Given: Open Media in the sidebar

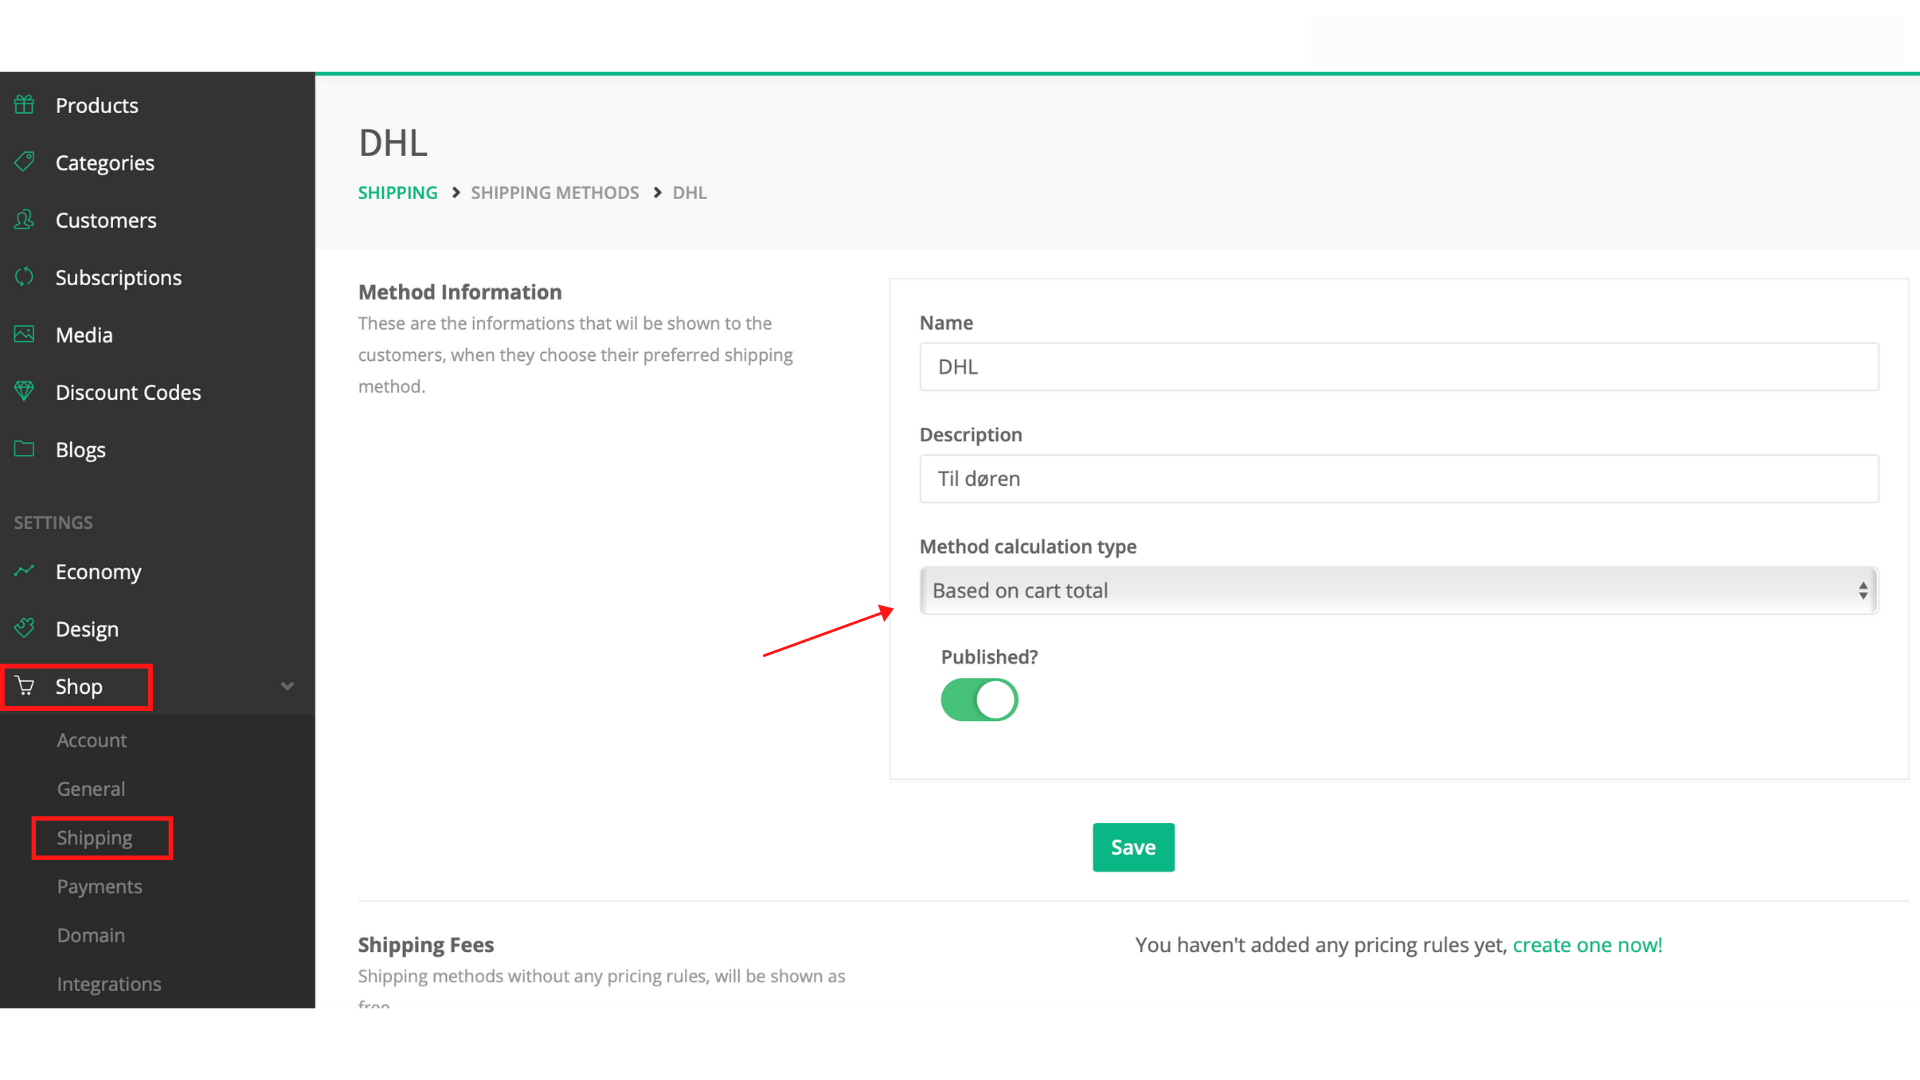Looking at the screenshot, I should (x=84, y=335).
